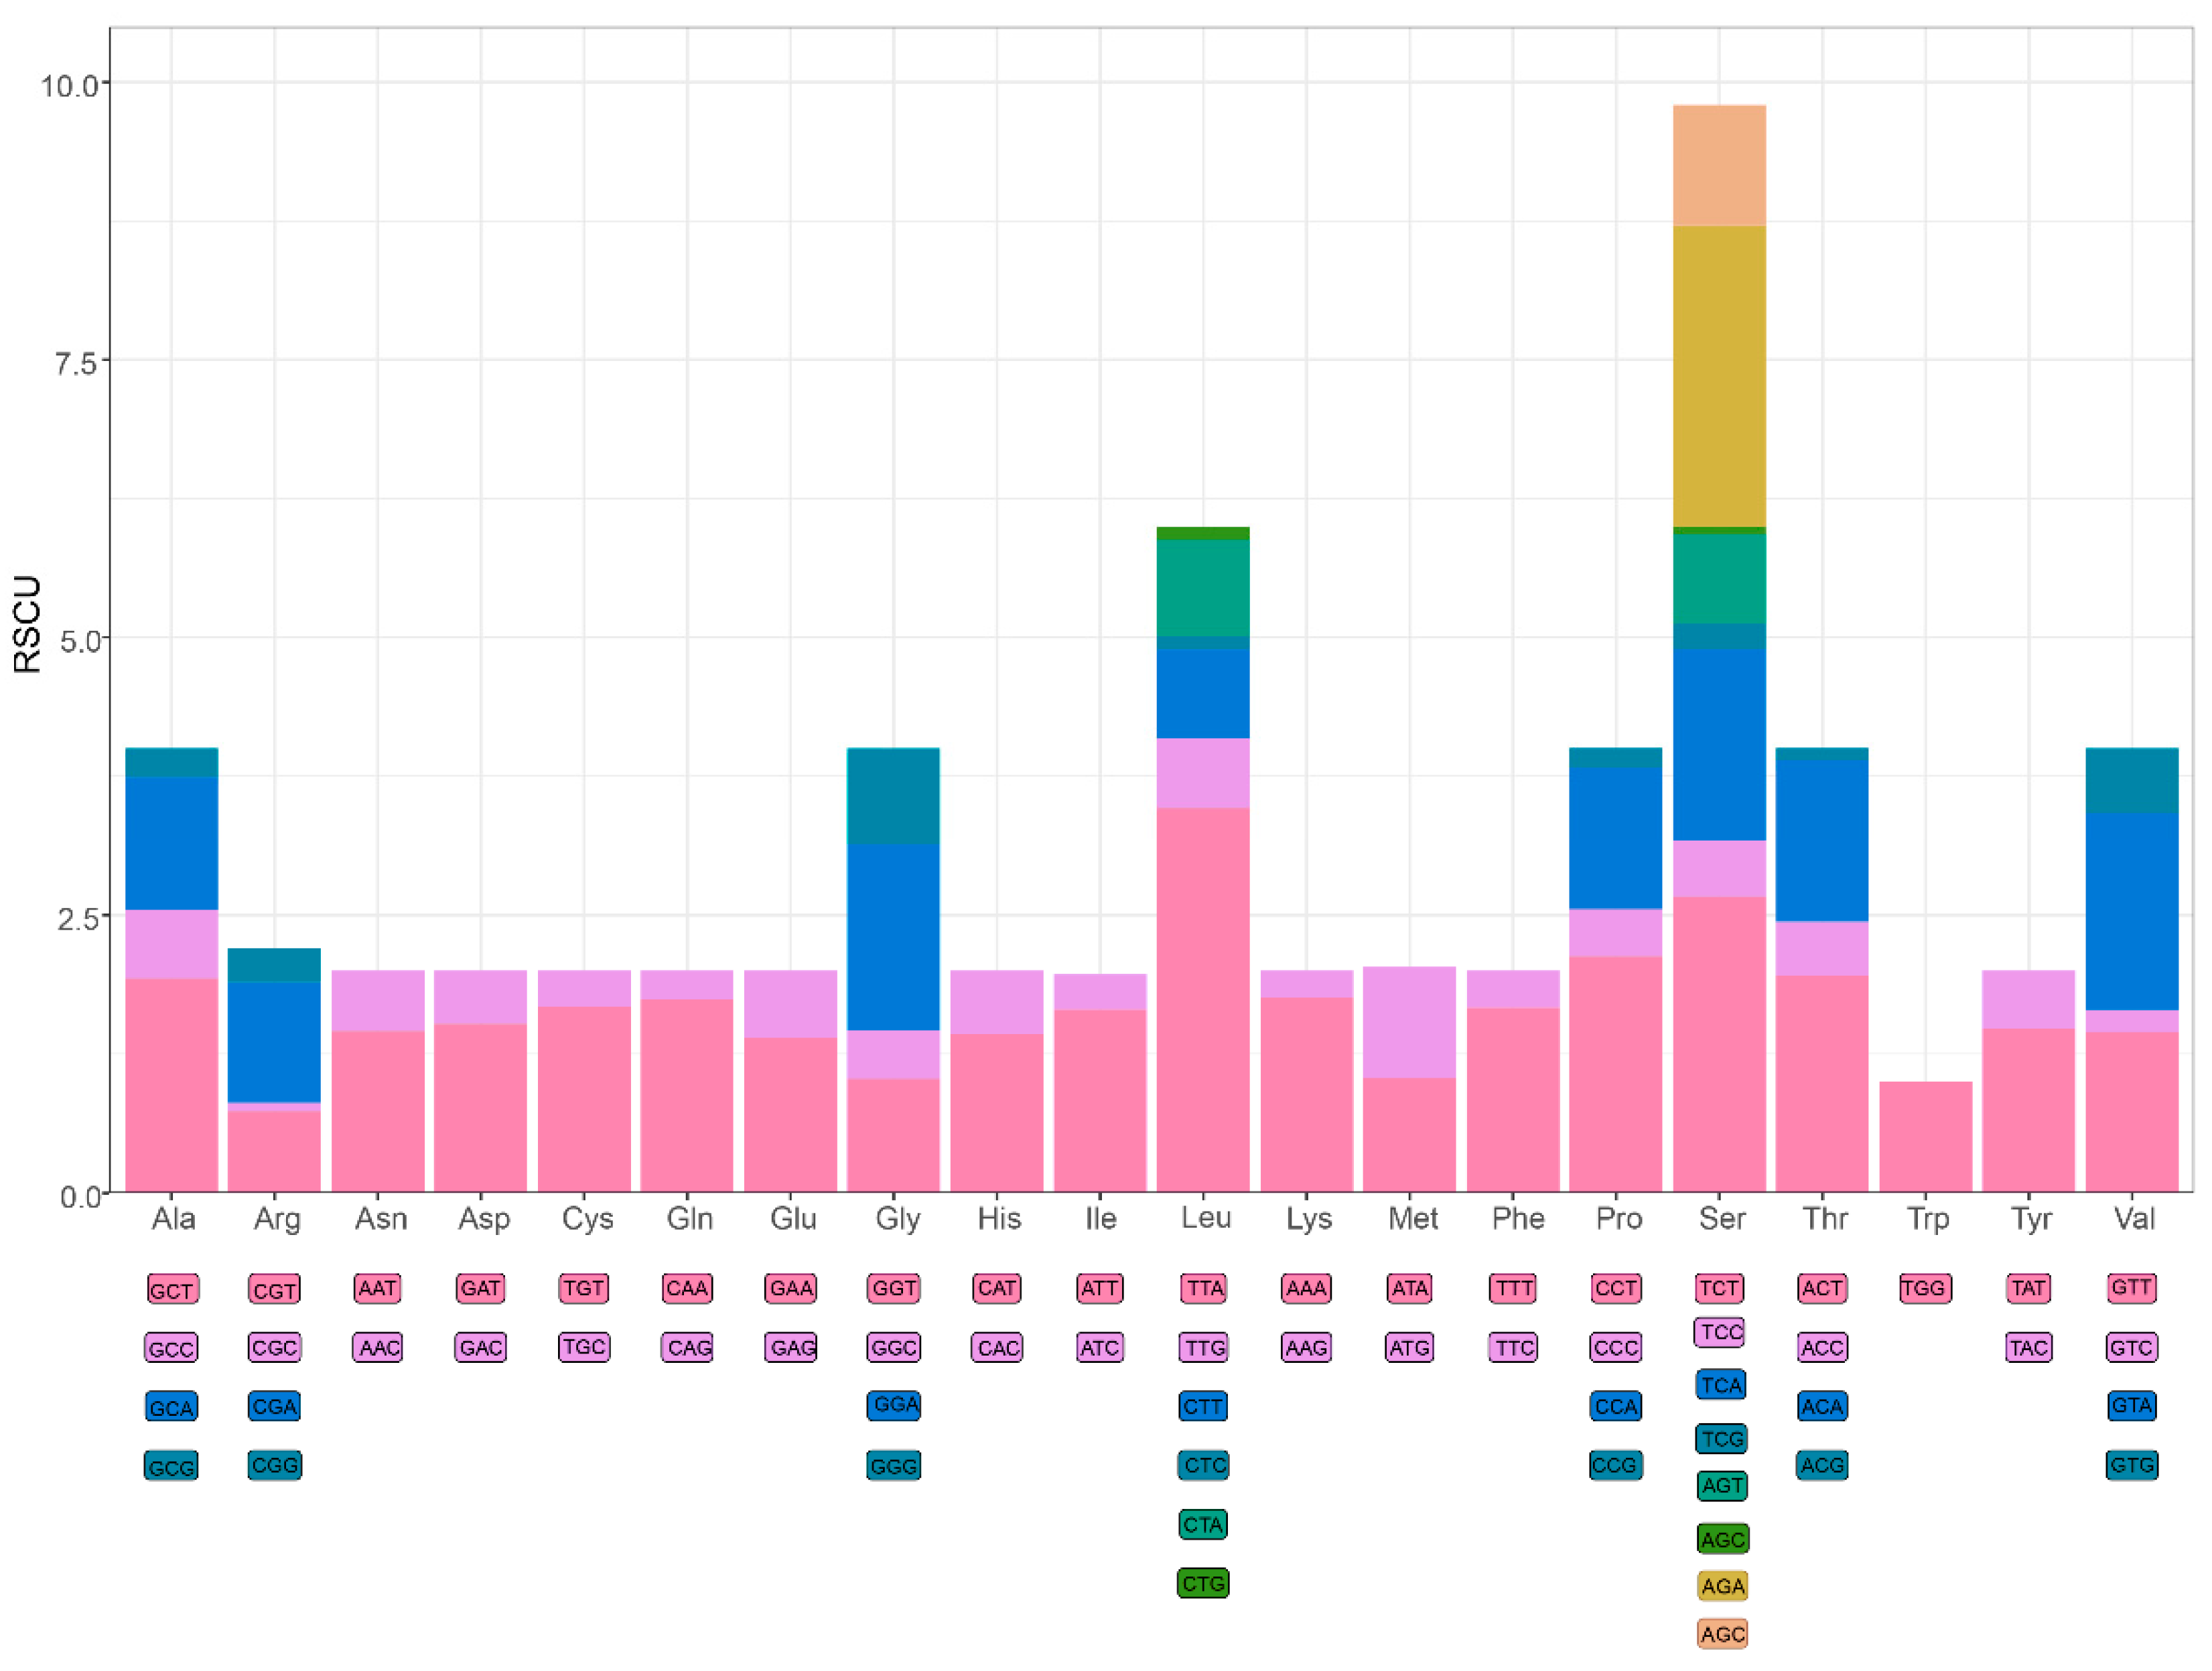Click the Ala x-axis label
Screen dimensions: 2212x1671
(x=173, y=1218)
